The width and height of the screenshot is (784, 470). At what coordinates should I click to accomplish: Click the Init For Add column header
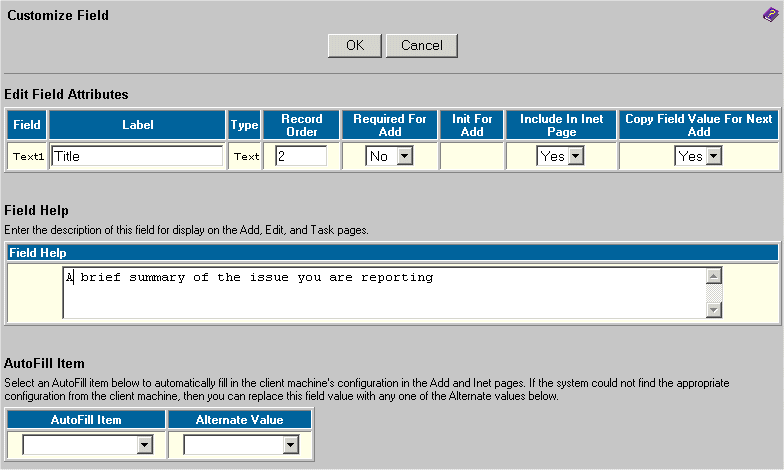coord(472,125)
